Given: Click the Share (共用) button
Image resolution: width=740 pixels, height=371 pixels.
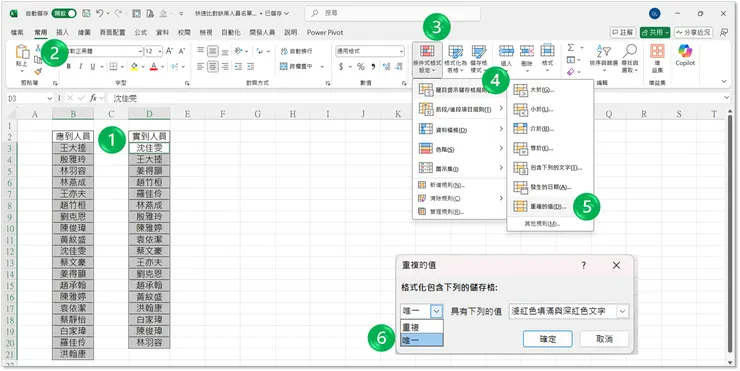Looking at the screenshot, I should point(655,33).
